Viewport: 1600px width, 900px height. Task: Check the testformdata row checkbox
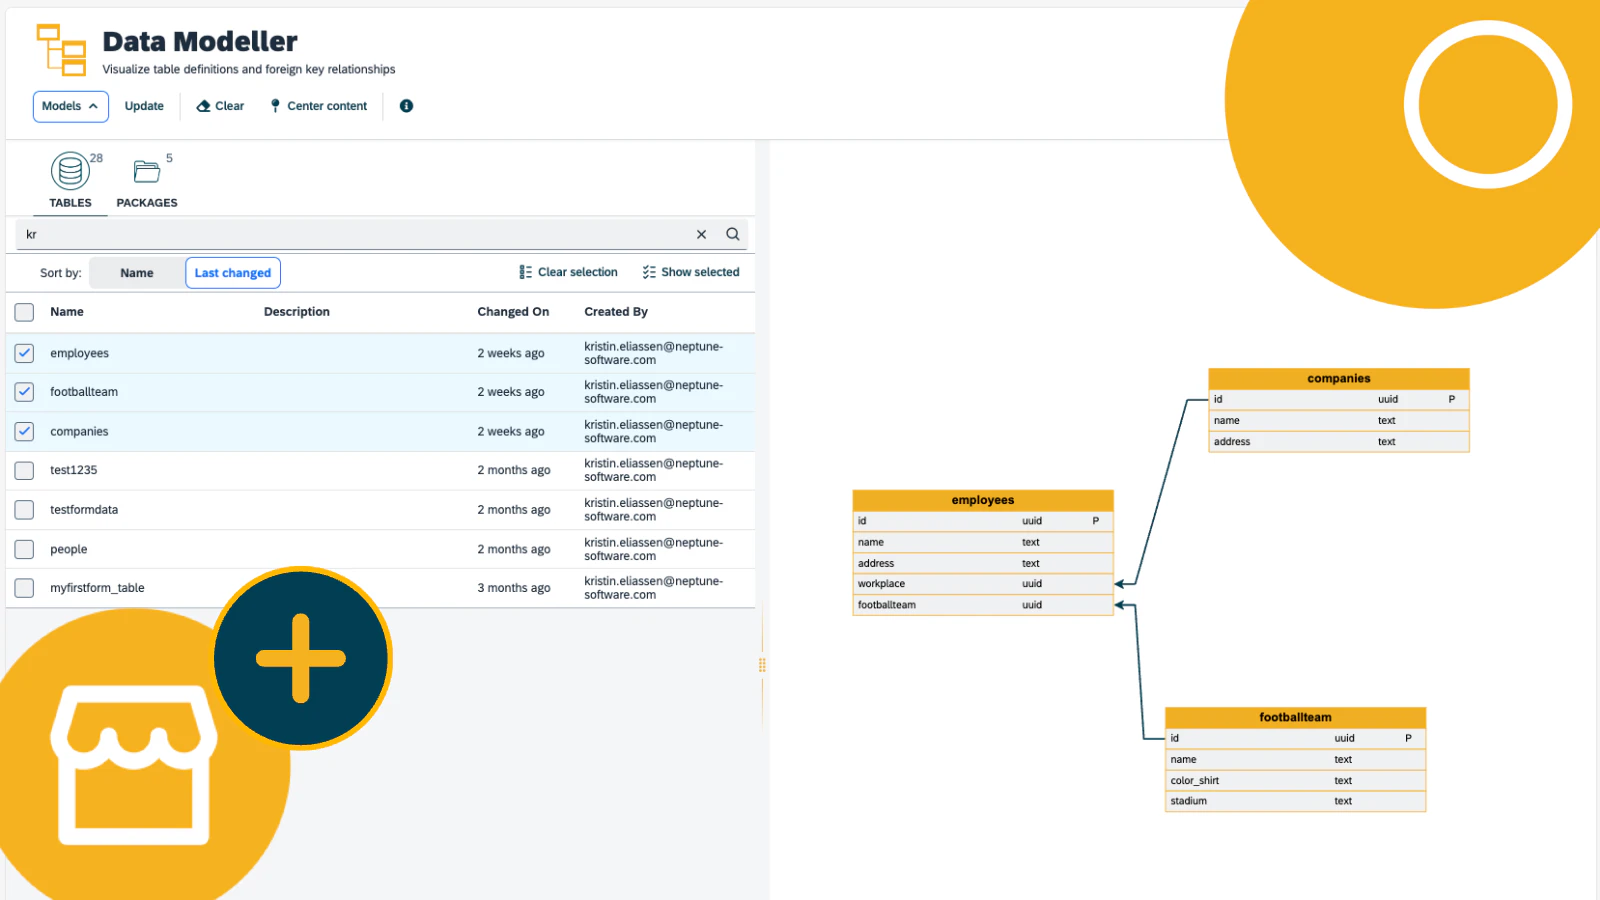click(24, 510)
